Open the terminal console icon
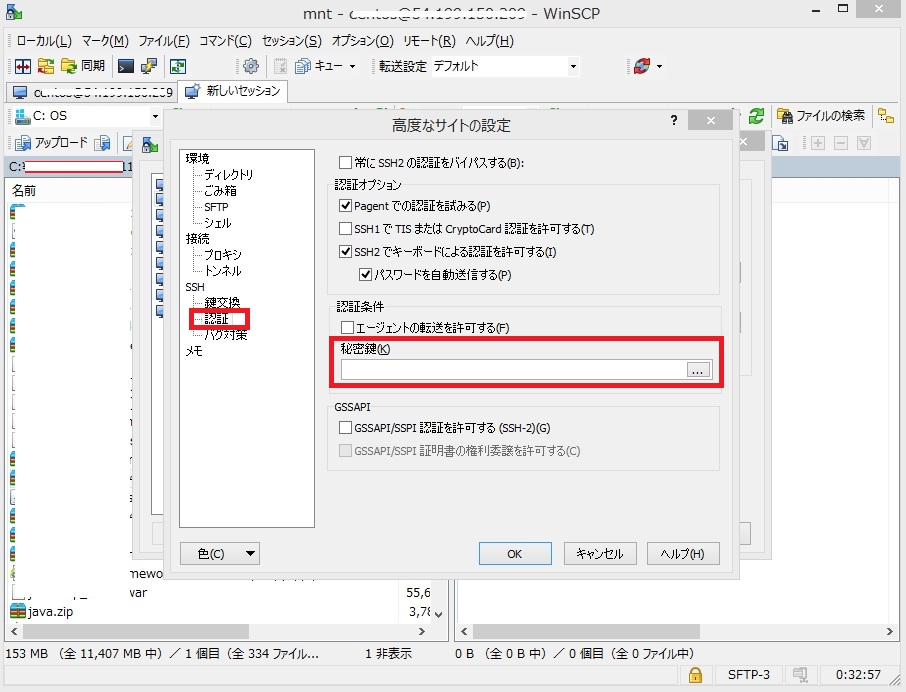 [125, 66]
